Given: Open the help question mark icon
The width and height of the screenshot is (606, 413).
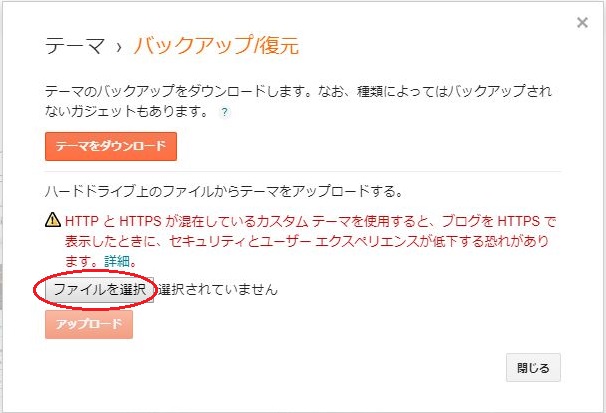Looking at the screenshot, I should click(x=225, y=112).
